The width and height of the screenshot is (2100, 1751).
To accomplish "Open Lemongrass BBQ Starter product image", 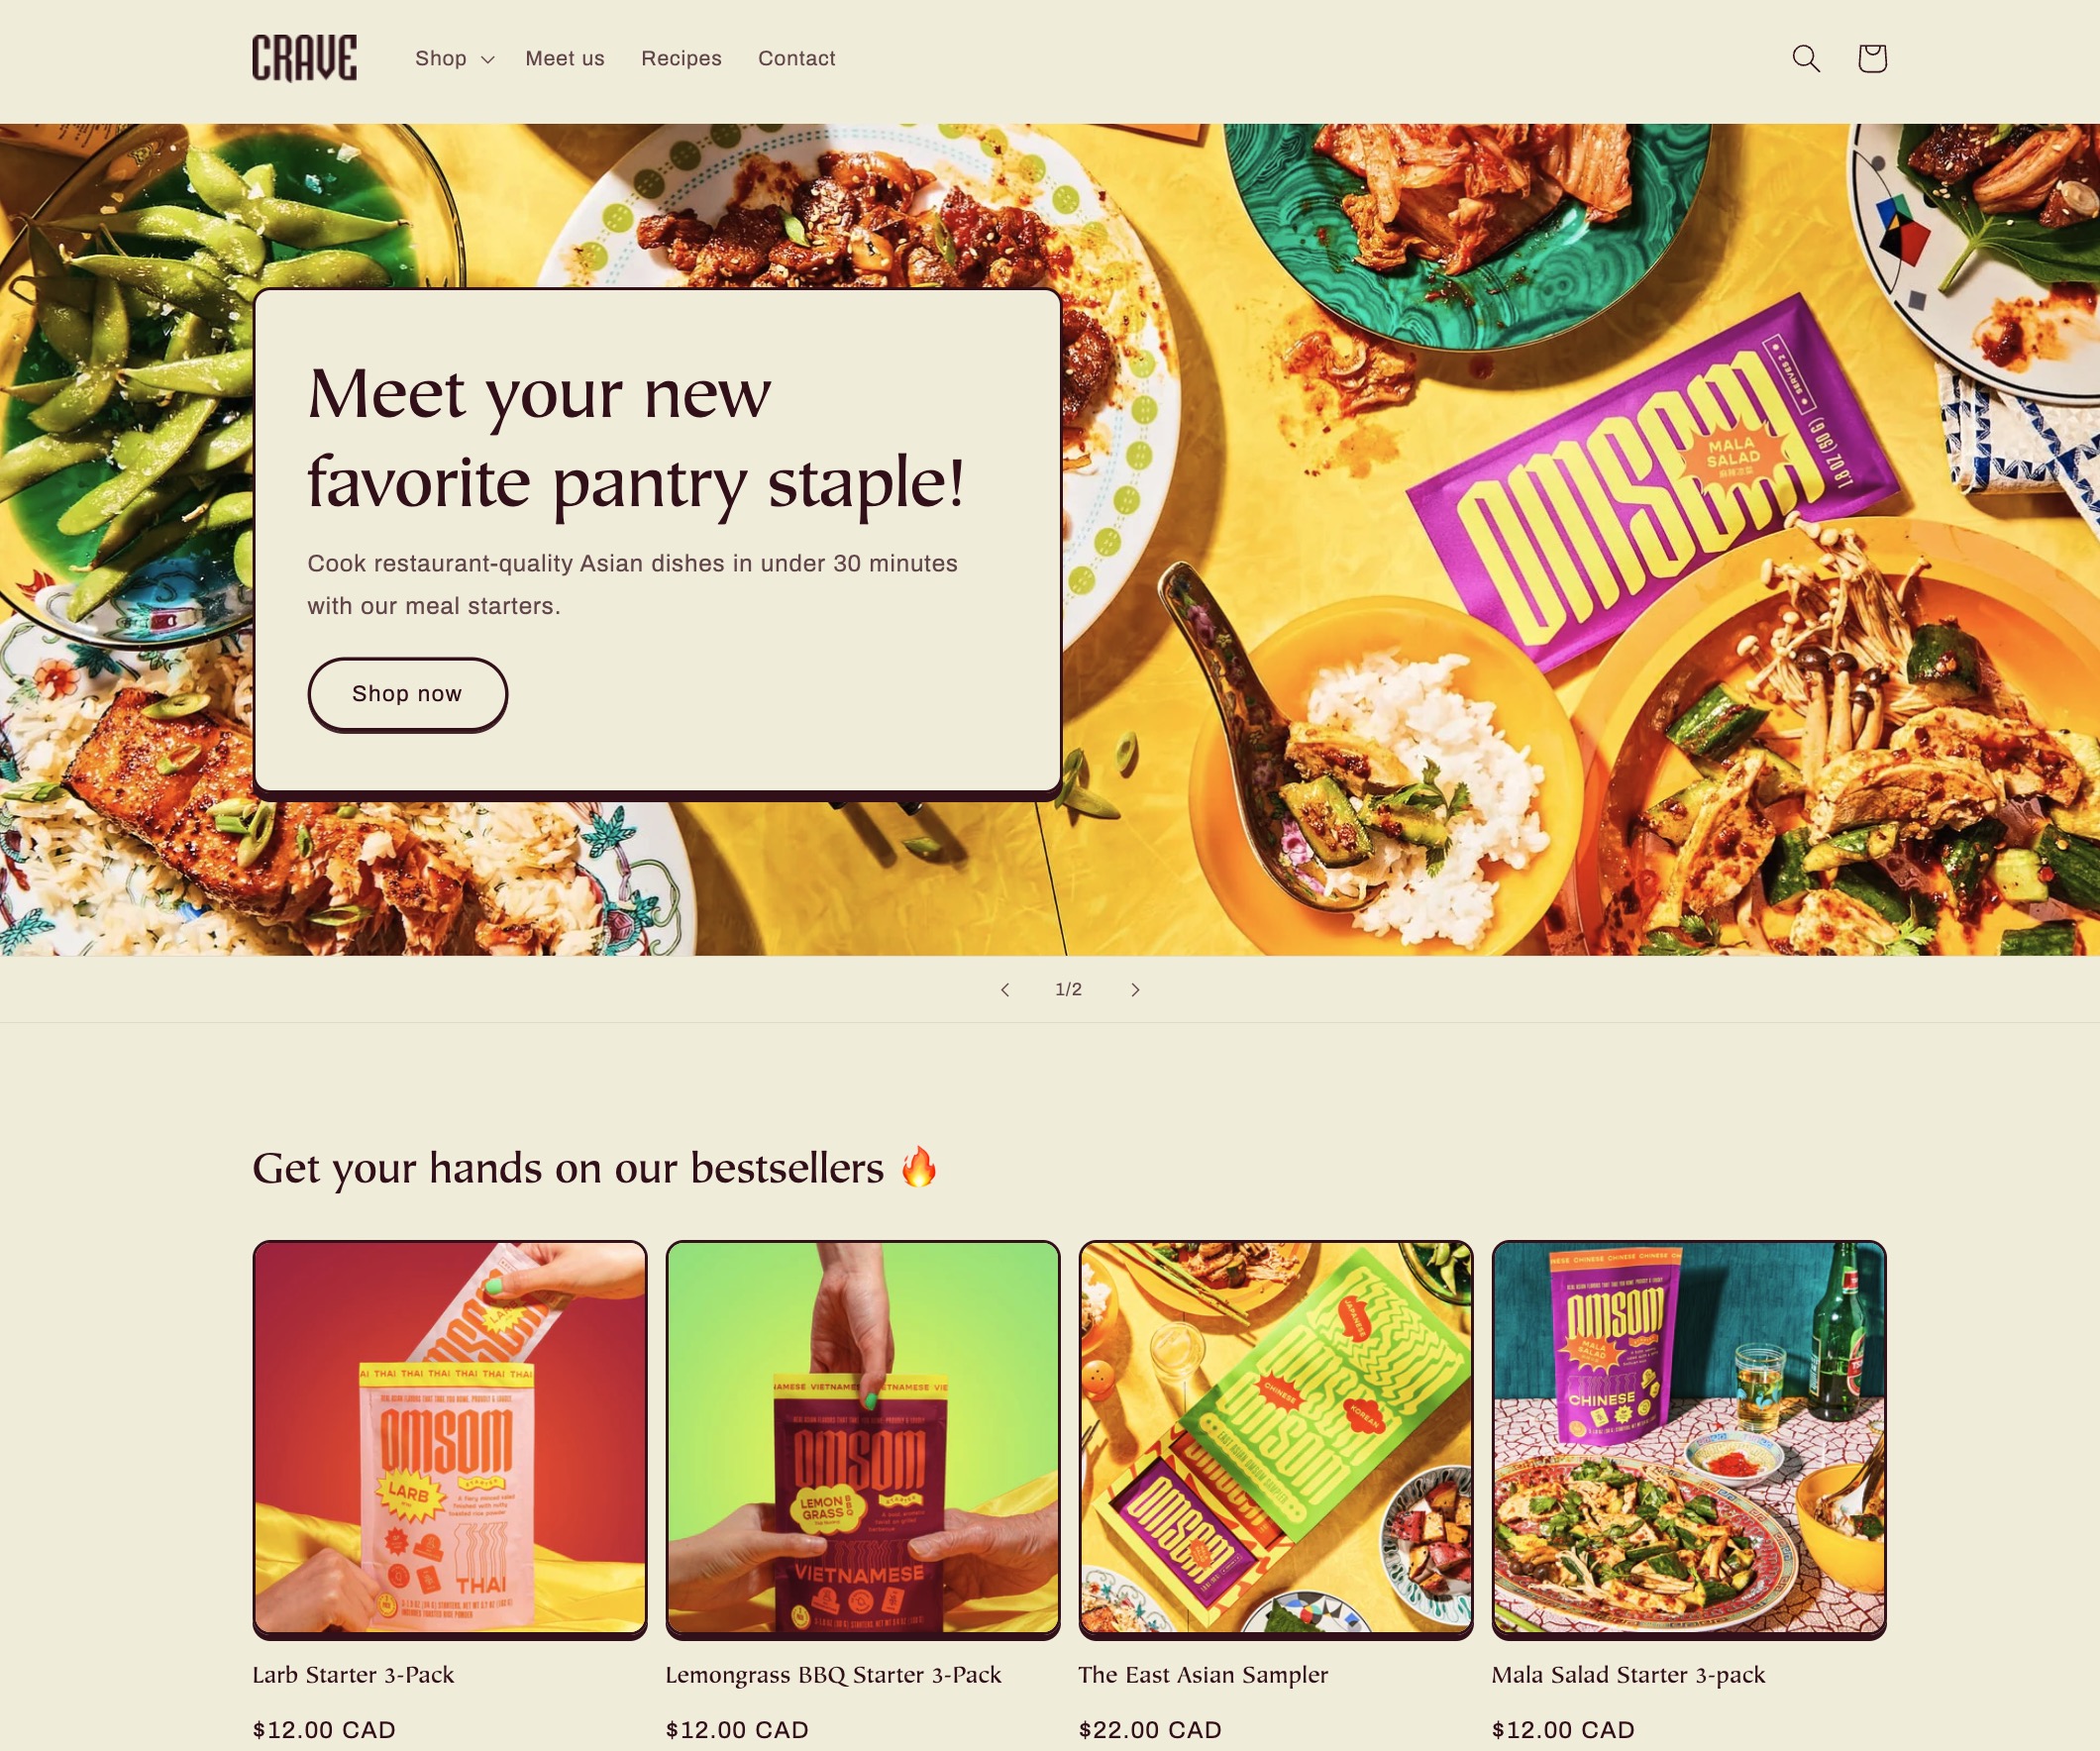I will click(863, 1438).
